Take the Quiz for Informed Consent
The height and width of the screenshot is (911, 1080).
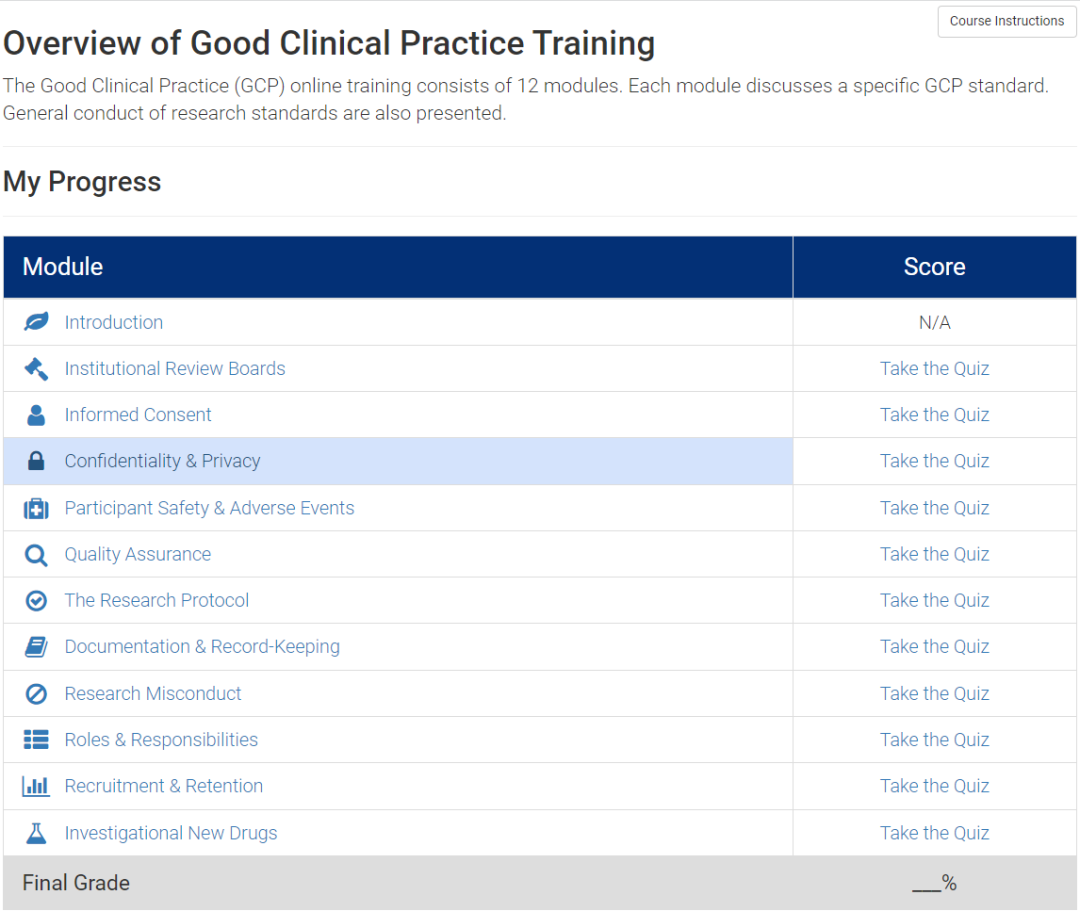pyautogui.click(x=934, y=415)
